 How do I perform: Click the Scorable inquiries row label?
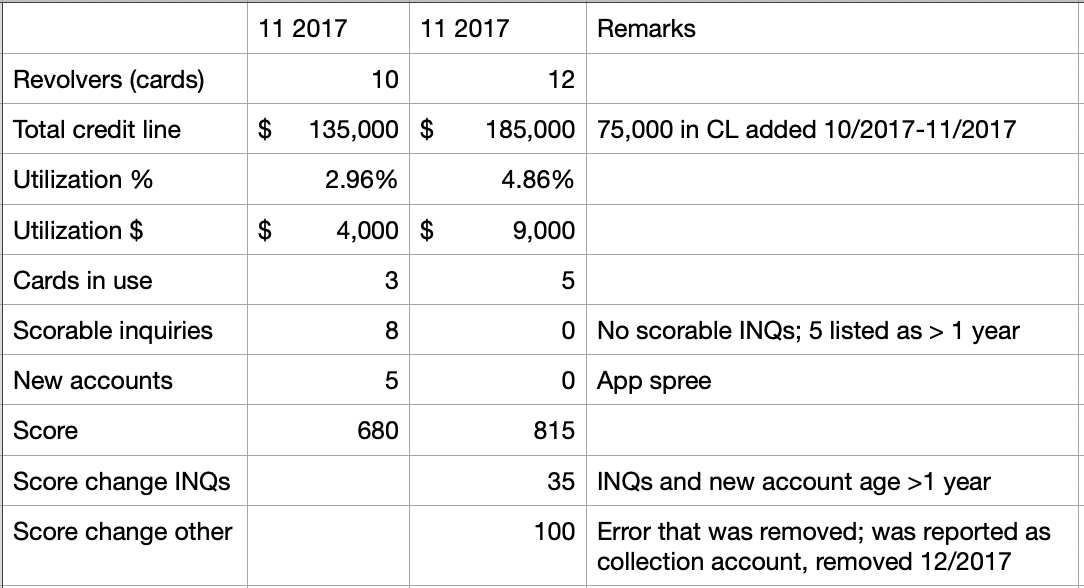click(x=113, y=331)
